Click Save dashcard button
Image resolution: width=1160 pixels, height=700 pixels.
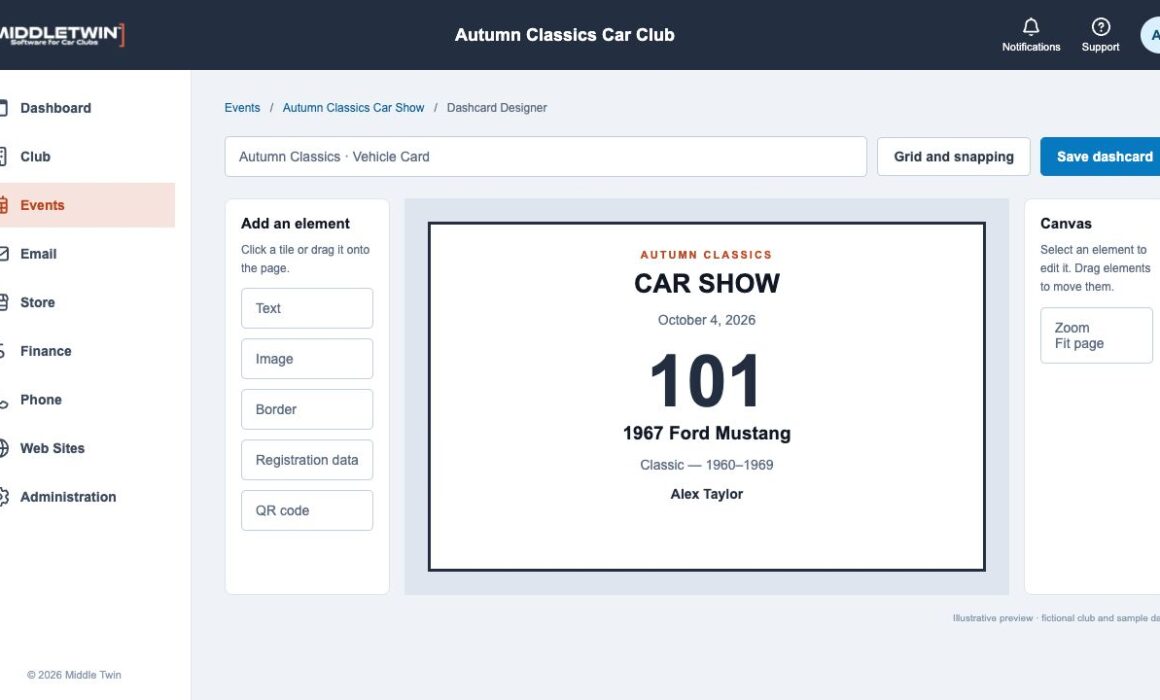(x=1100, y=156)
